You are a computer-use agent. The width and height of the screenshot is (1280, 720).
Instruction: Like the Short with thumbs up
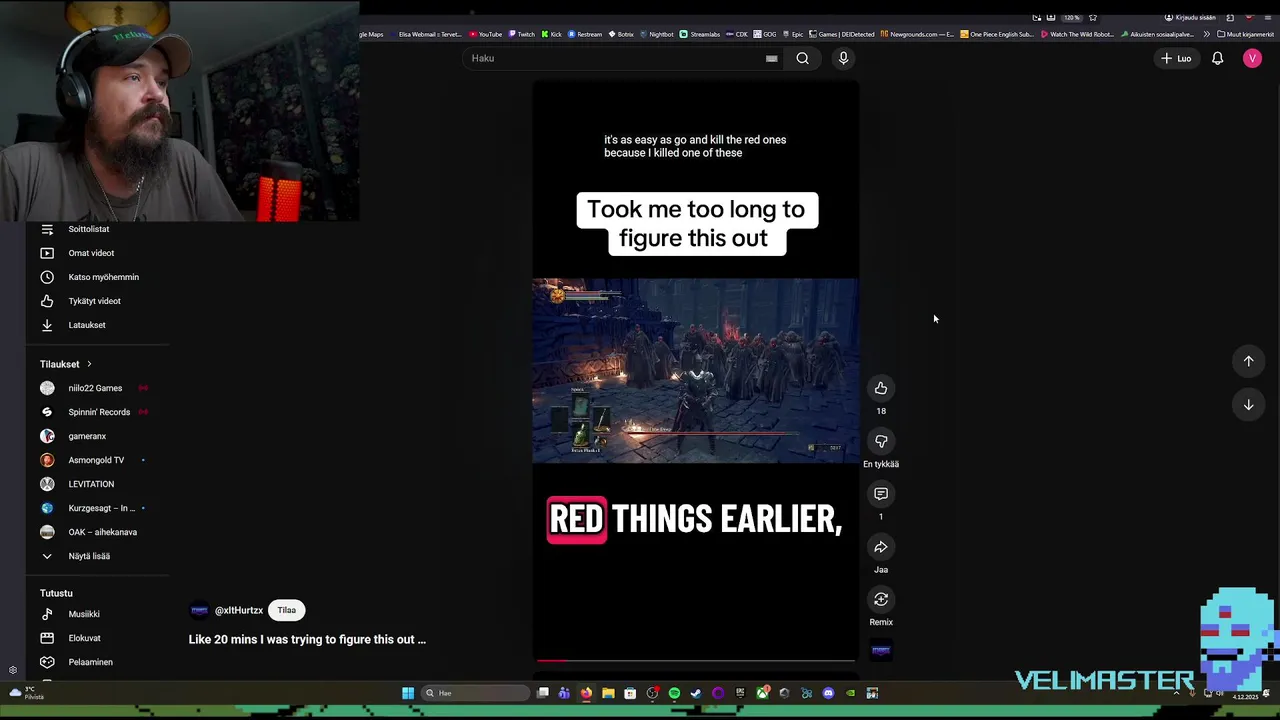click(881, 388)
